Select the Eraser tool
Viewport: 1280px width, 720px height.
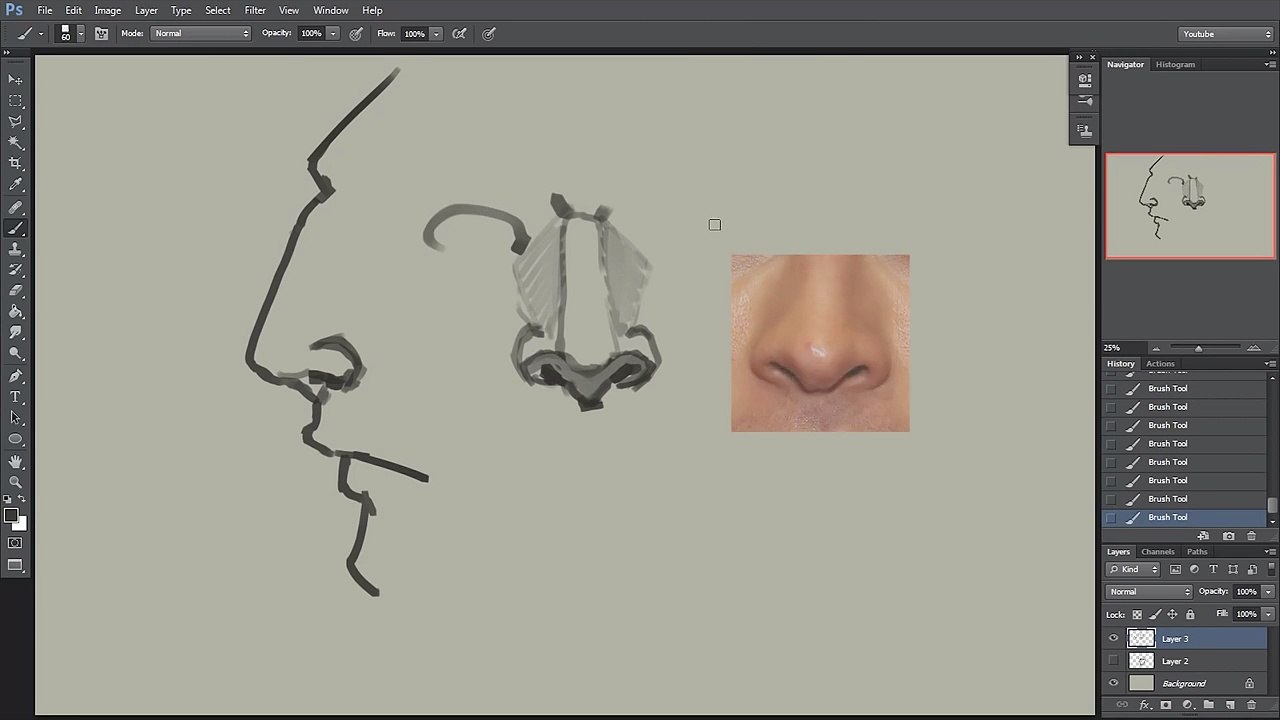click(x=16, y=291)
